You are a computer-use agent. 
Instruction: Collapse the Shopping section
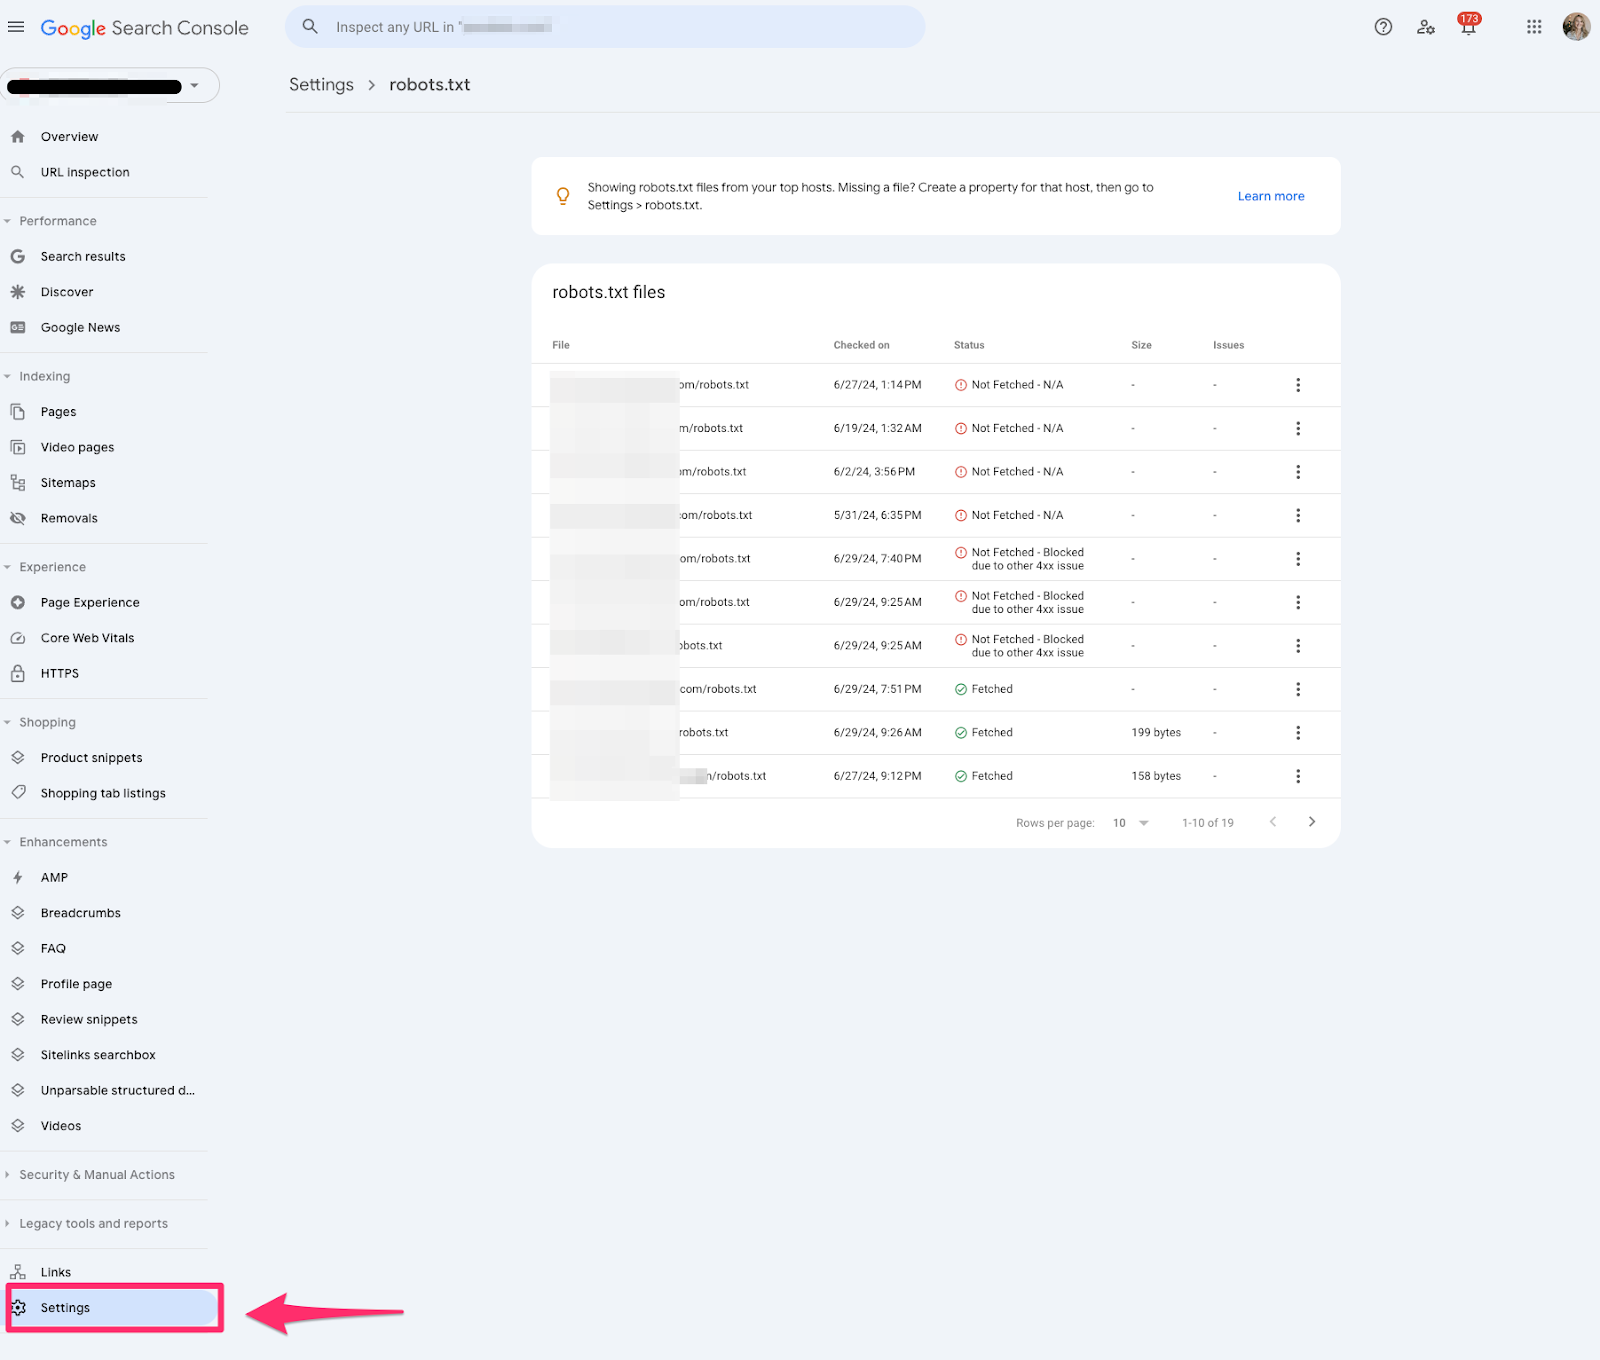(x=7, y=722)
